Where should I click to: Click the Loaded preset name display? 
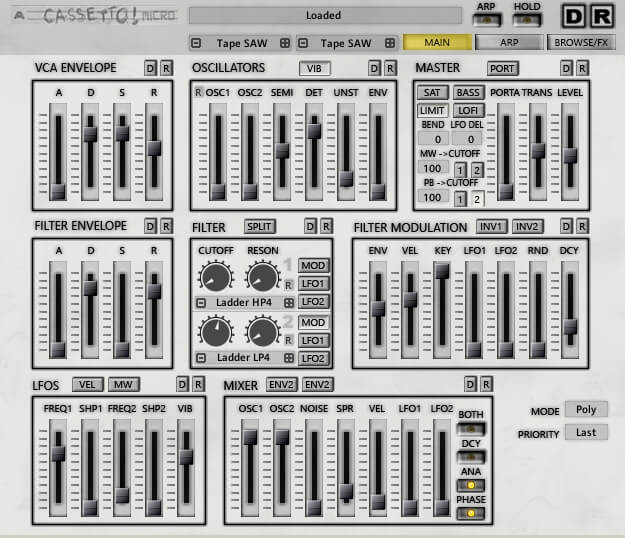pyautogui.click(x=325, y=16)
